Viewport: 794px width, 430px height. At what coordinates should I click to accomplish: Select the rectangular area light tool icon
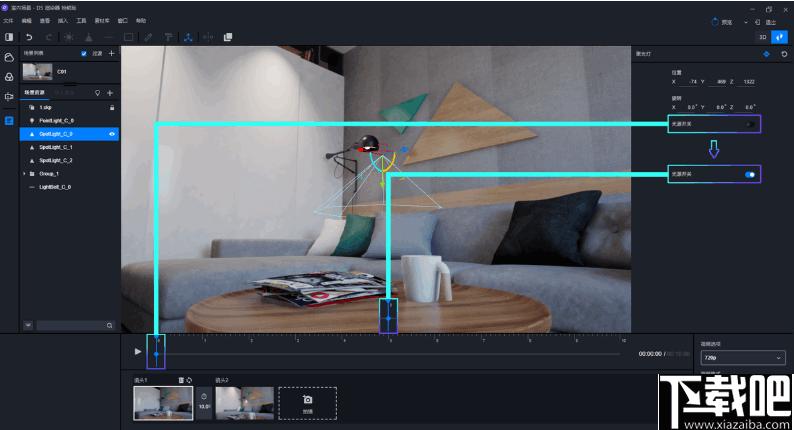pyautogui.click(x=129, y=37)
